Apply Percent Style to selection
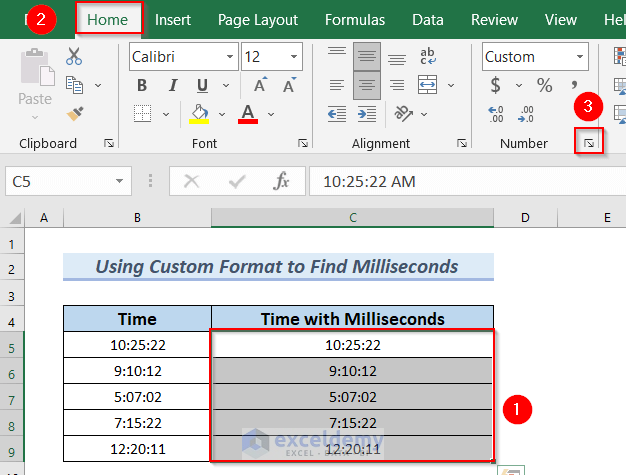 coord(545,86)
